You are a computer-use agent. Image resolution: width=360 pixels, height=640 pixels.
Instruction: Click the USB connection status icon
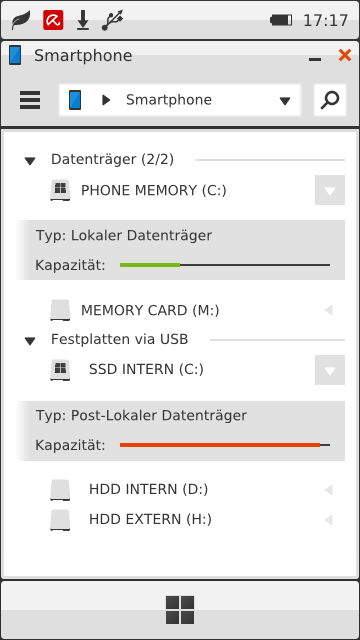point(112,20)
